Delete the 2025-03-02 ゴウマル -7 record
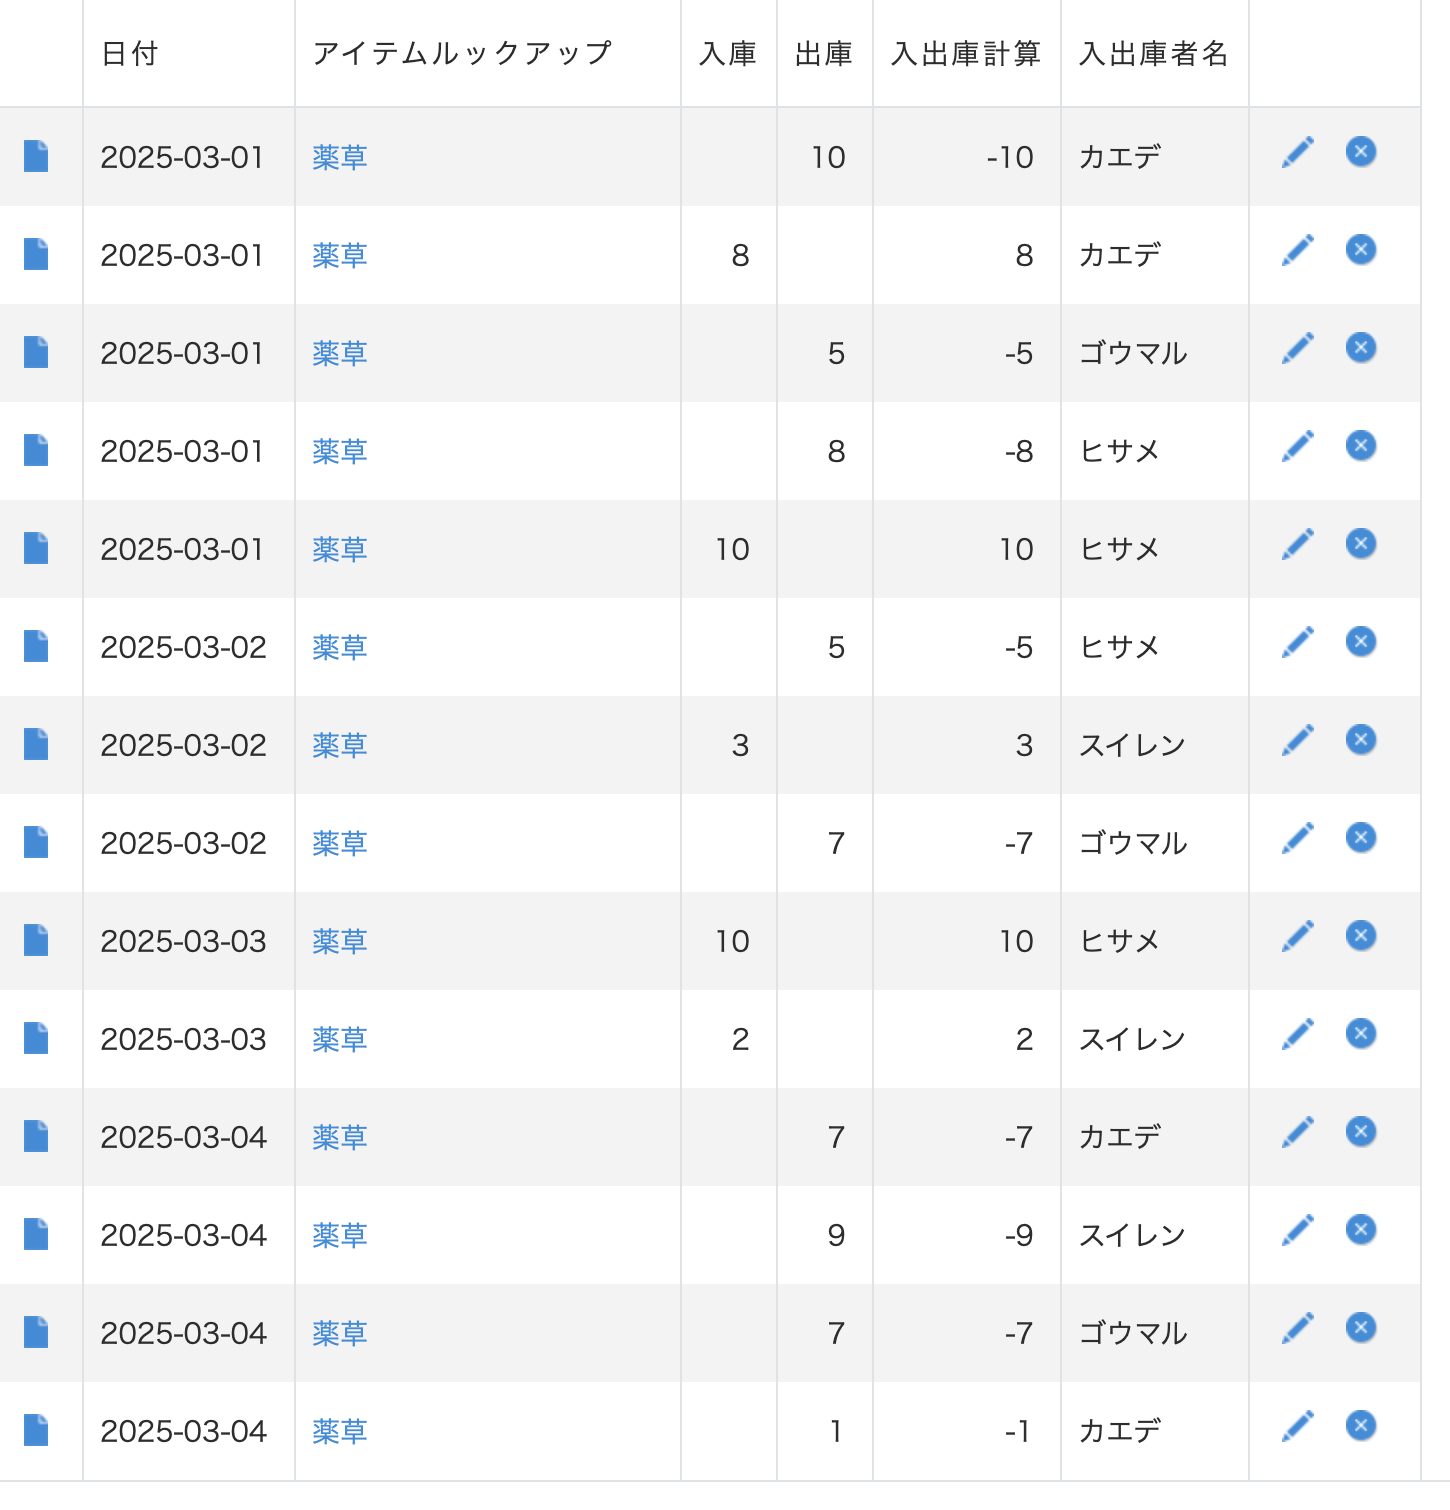Image resolution: width=1450 pixels, height=1510 pixels. 1360,838
